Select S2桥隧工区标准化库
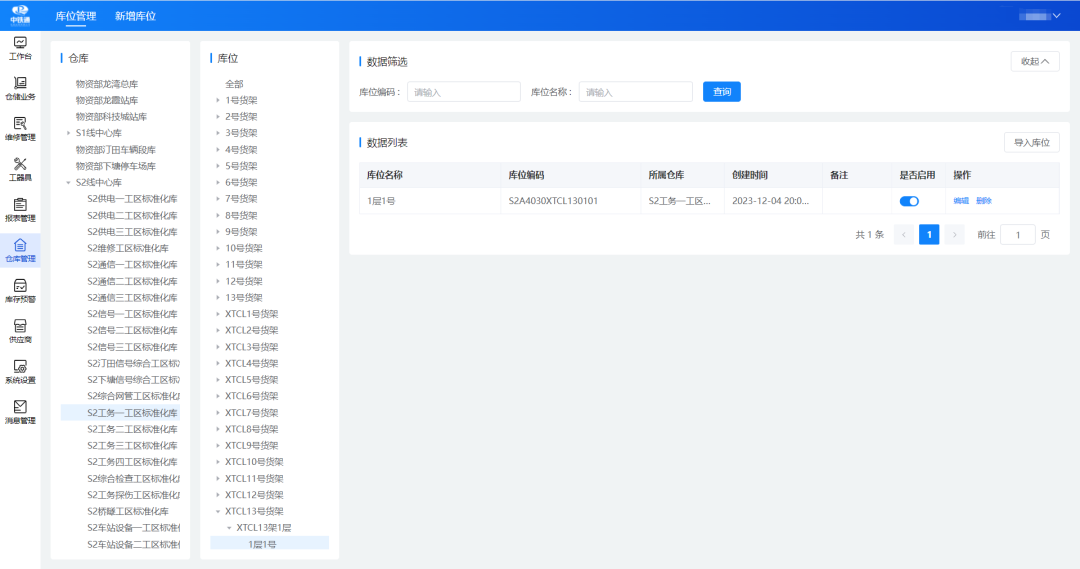Image resolution: width=1080 pixels, height=569 pixels. [128, 511]
